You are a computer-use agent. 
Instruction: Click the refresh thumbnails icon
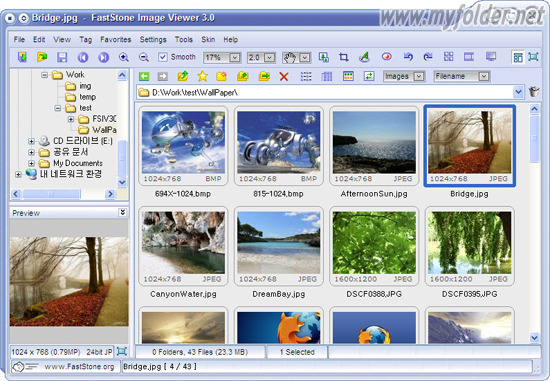[369, 76]
